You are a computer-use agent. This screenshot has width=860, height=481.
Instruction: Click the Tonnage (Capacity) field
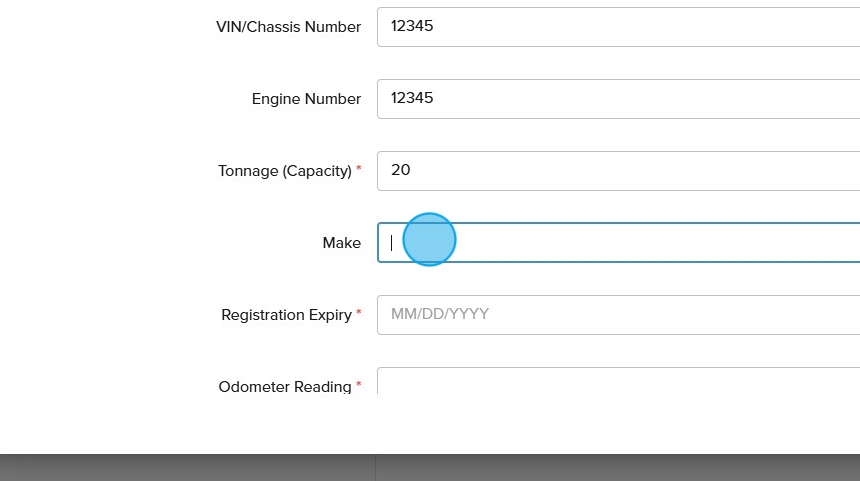click(x=618, y=171)
